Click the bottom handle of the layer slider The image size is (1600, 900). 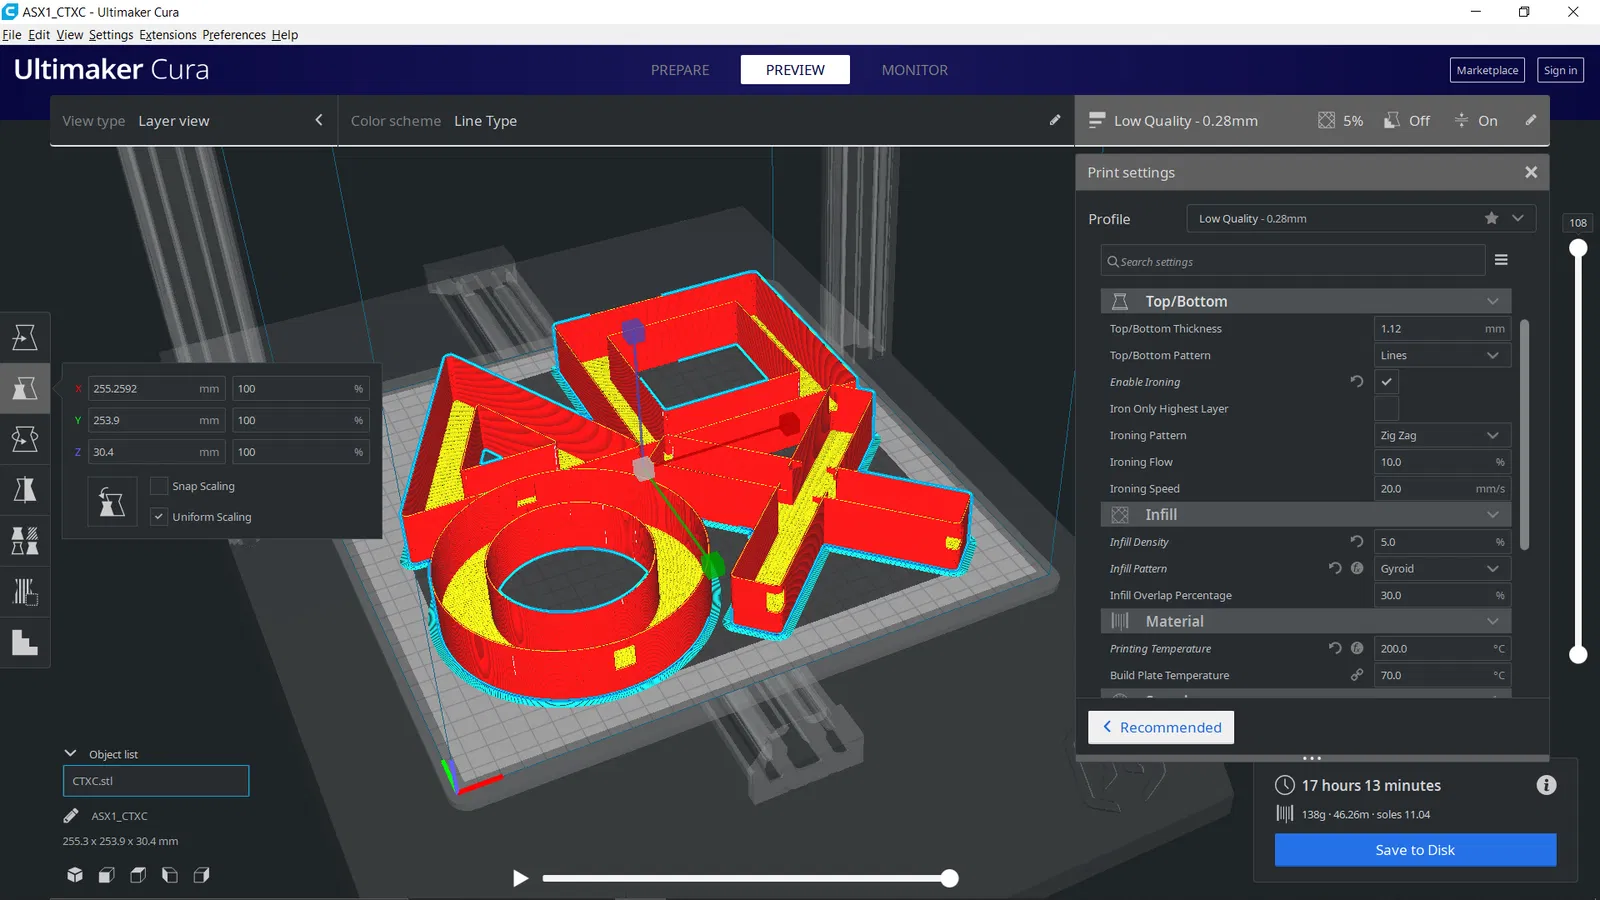(1578, 655)
